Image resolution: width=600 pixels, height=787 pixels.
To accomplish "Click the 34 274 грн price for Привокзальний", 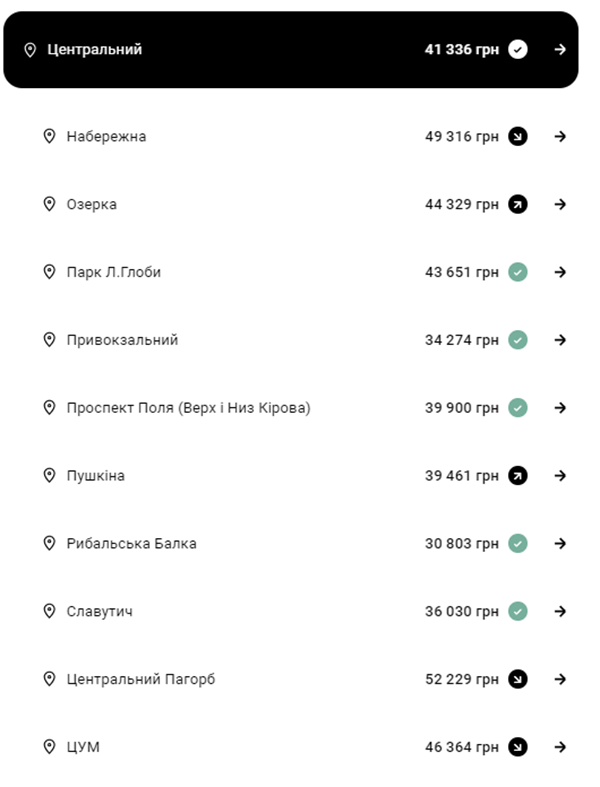I will tap(461, 340).
